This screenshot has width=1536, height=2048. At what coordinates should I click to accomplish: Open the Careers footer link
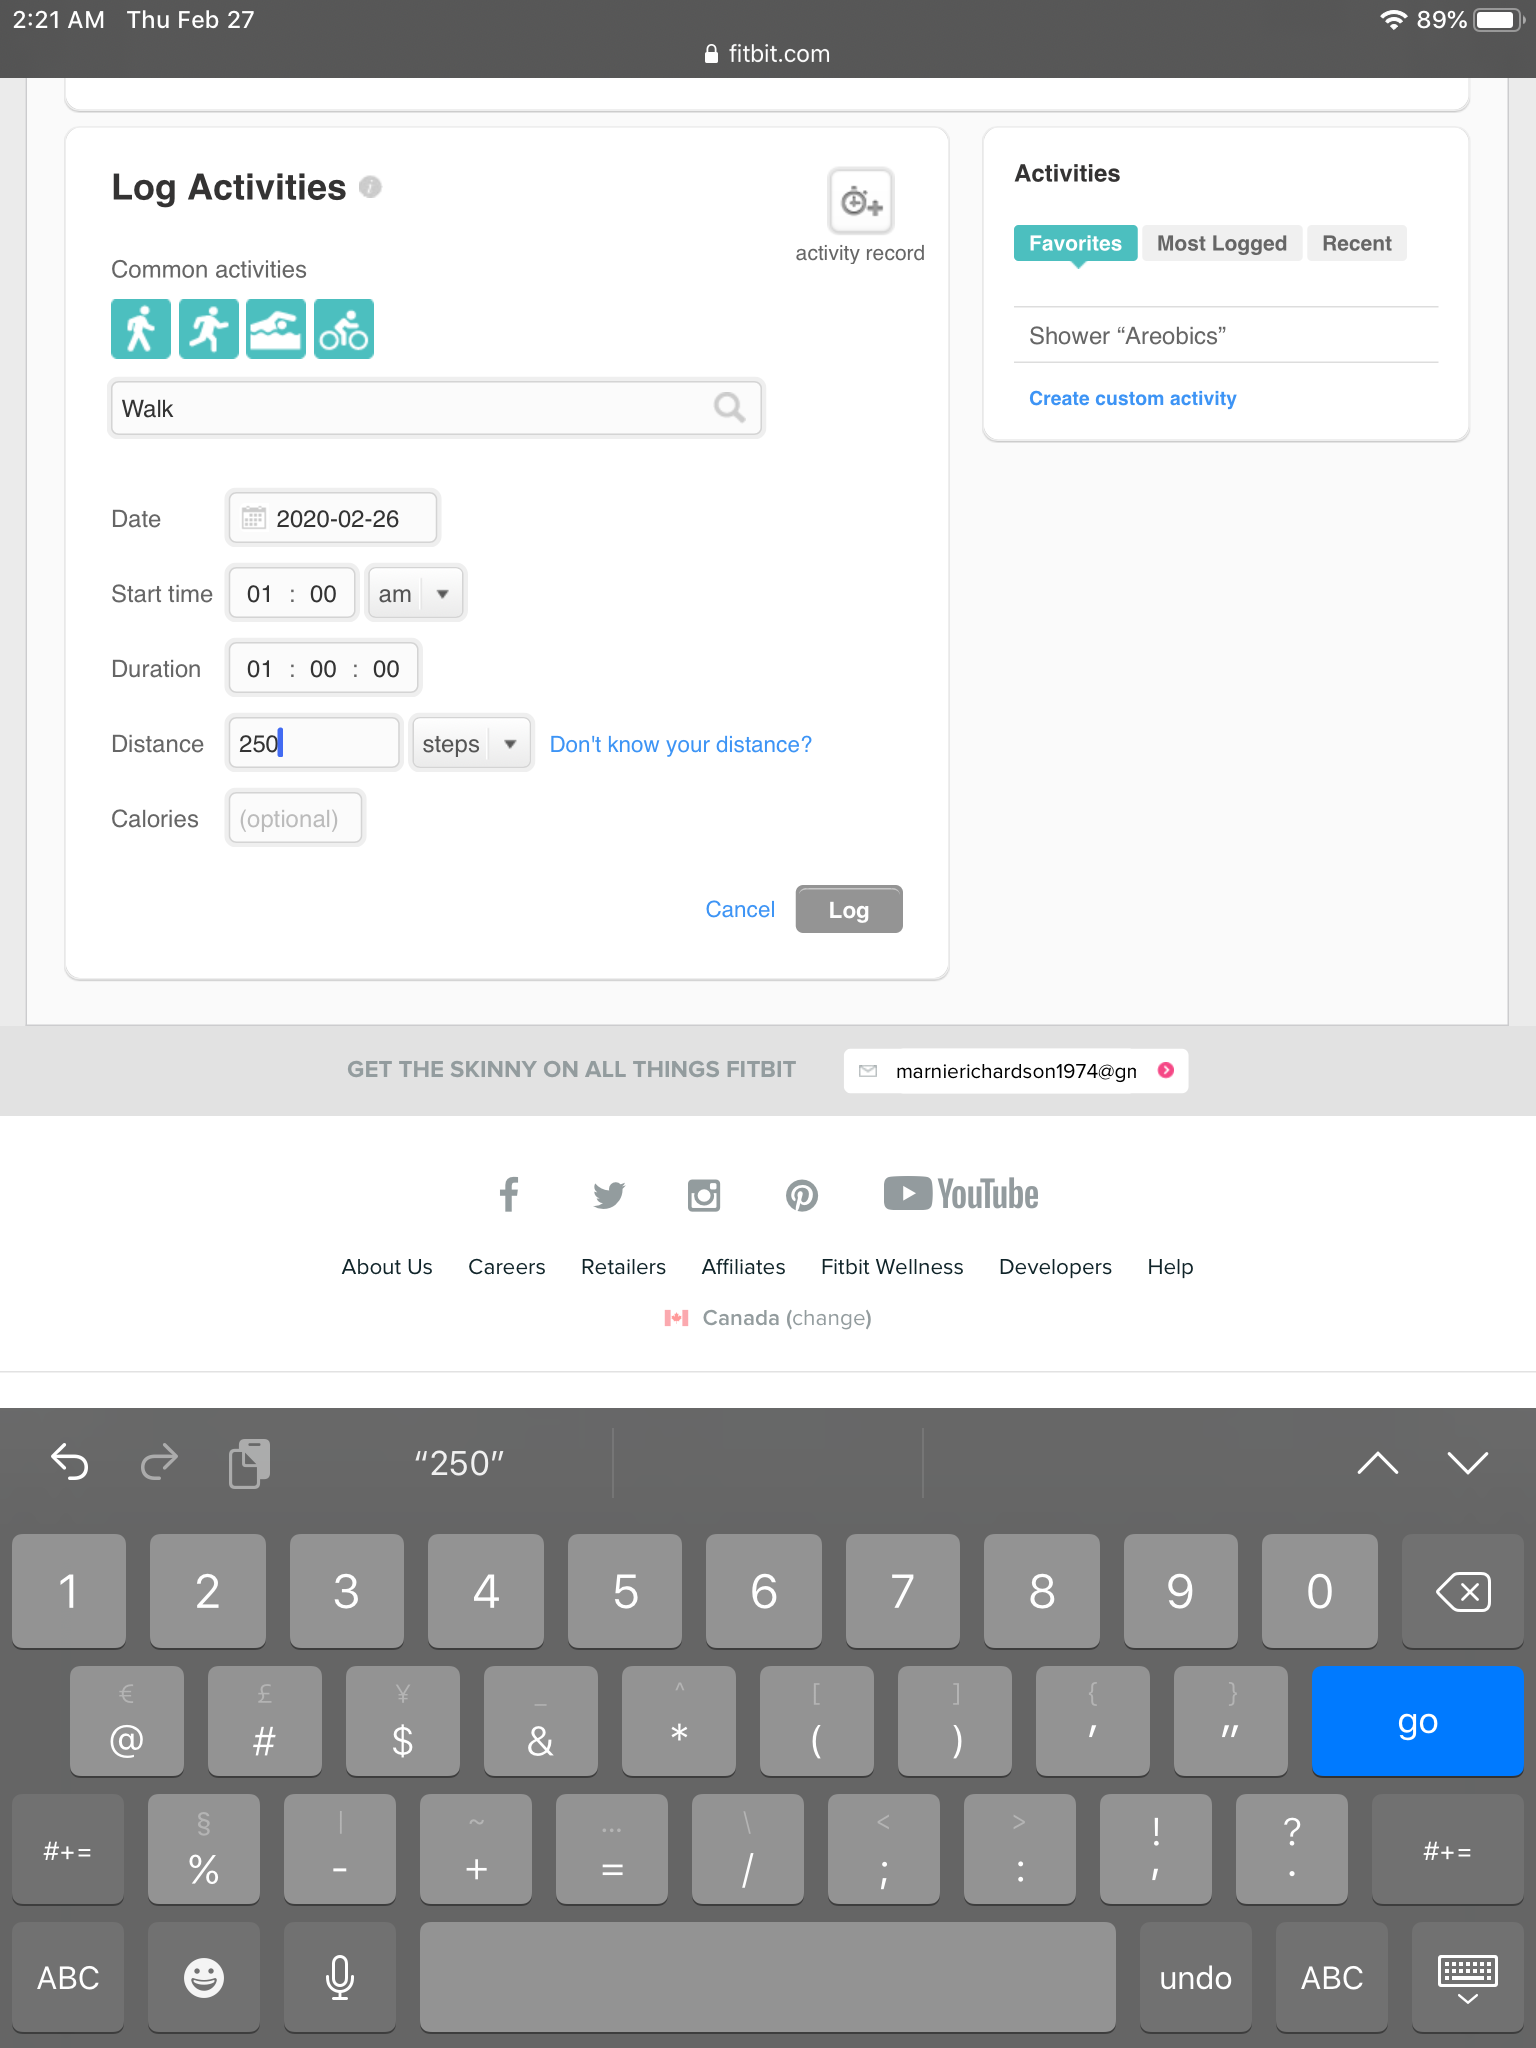point(507,1266)
